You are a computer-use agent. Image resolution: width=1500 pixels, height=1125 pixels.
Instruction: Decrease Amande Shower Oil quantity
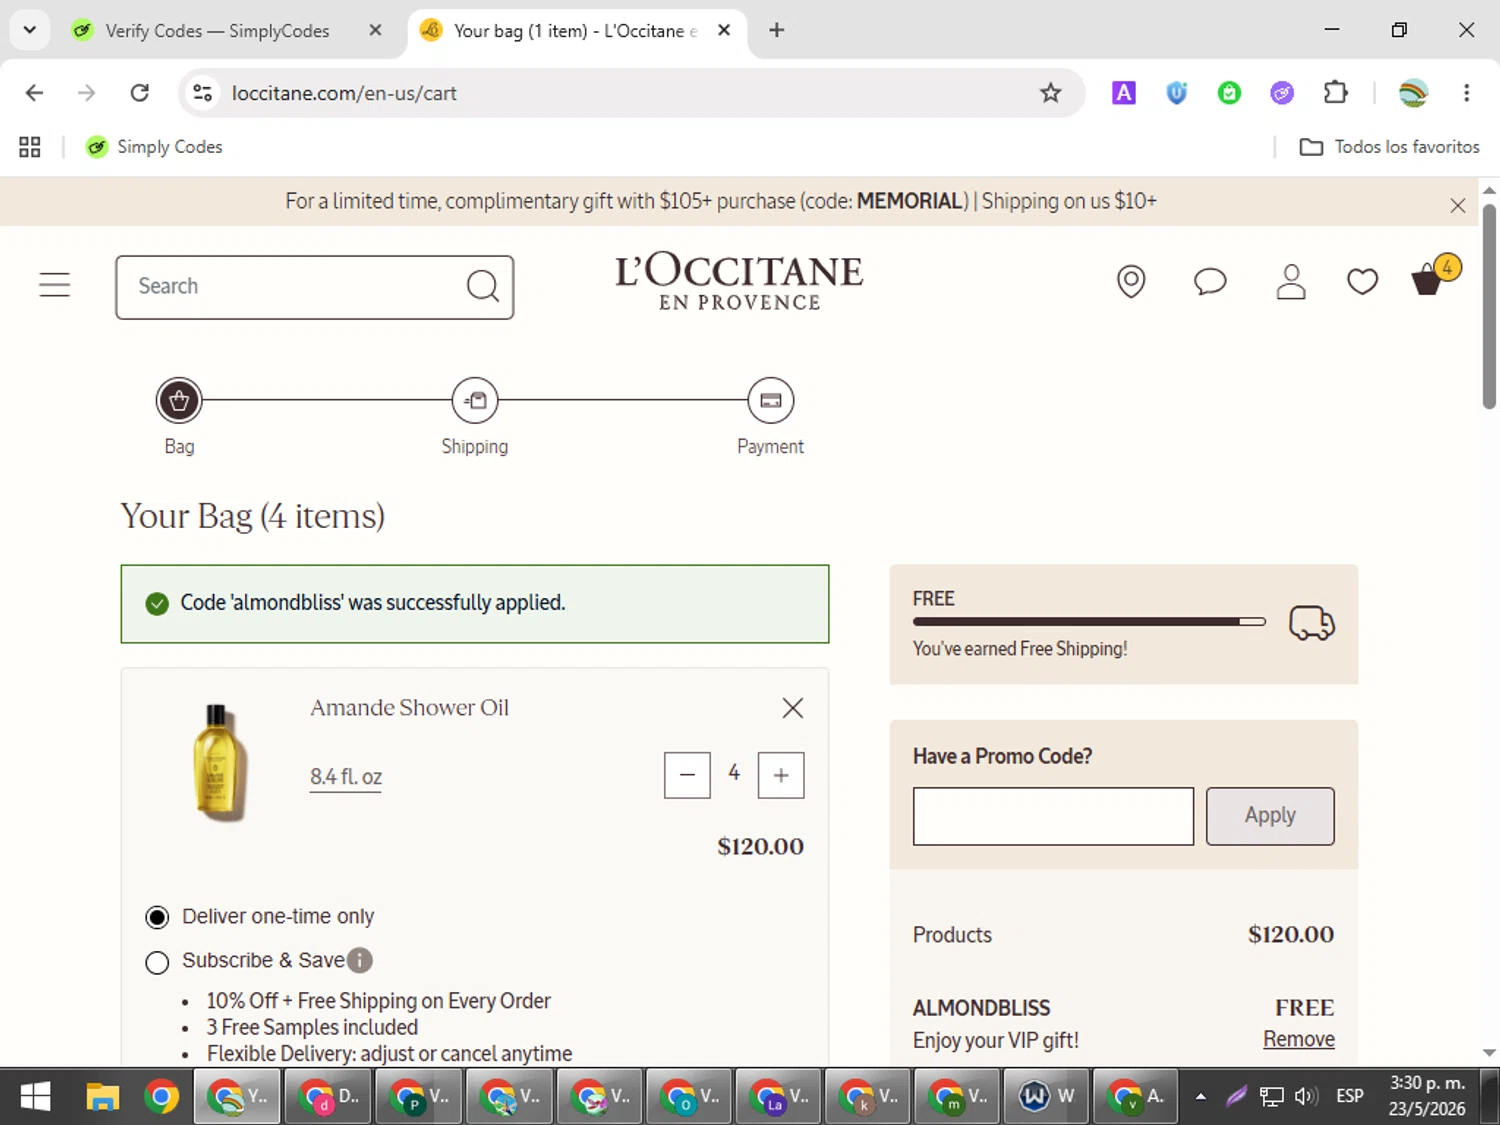[x=687, y=775]
